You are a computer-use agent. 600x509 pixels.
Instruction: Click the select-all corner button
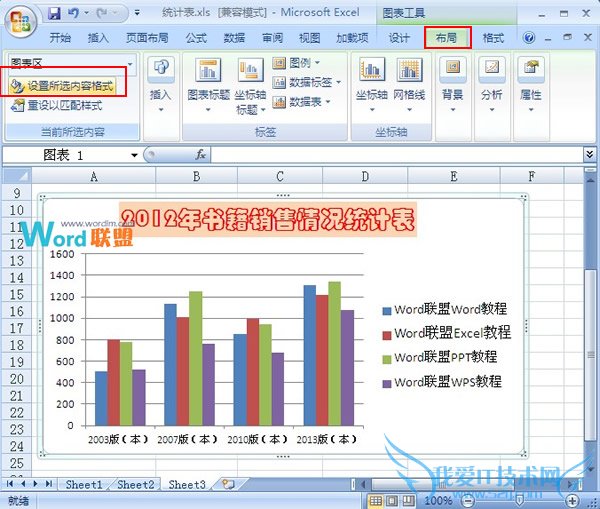(x=17, y=176)
